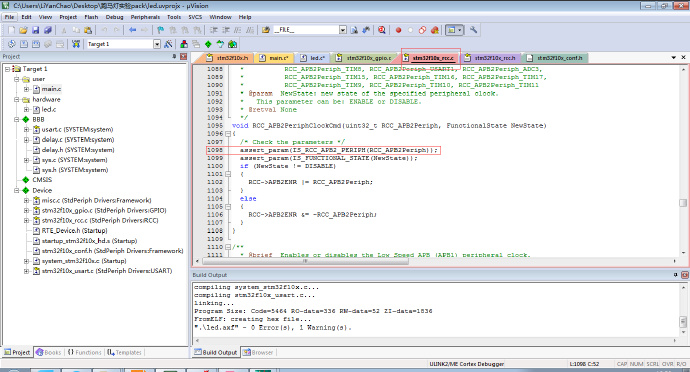Open the SVCS menu
Image resolution: width=690 pixels, height=372 pixels.
(x=195, y=17)
